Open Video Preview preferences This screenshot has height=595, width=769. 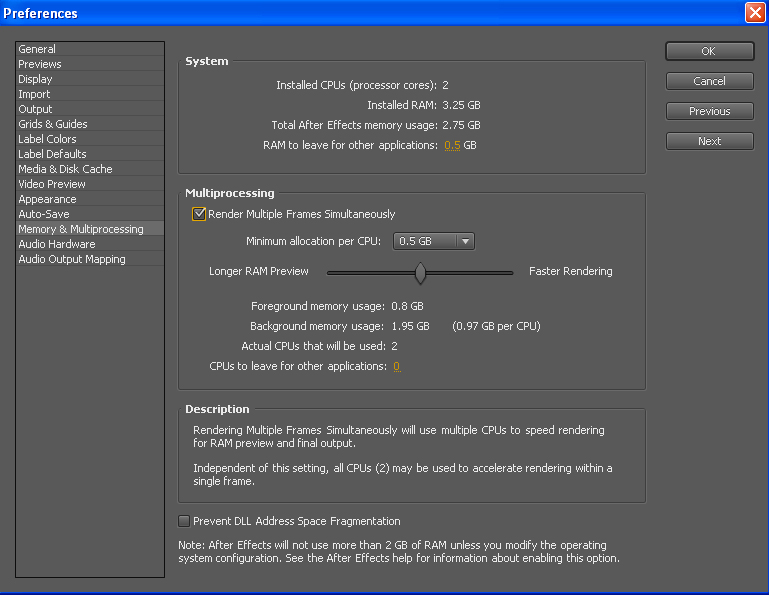(x=90, y=184)
